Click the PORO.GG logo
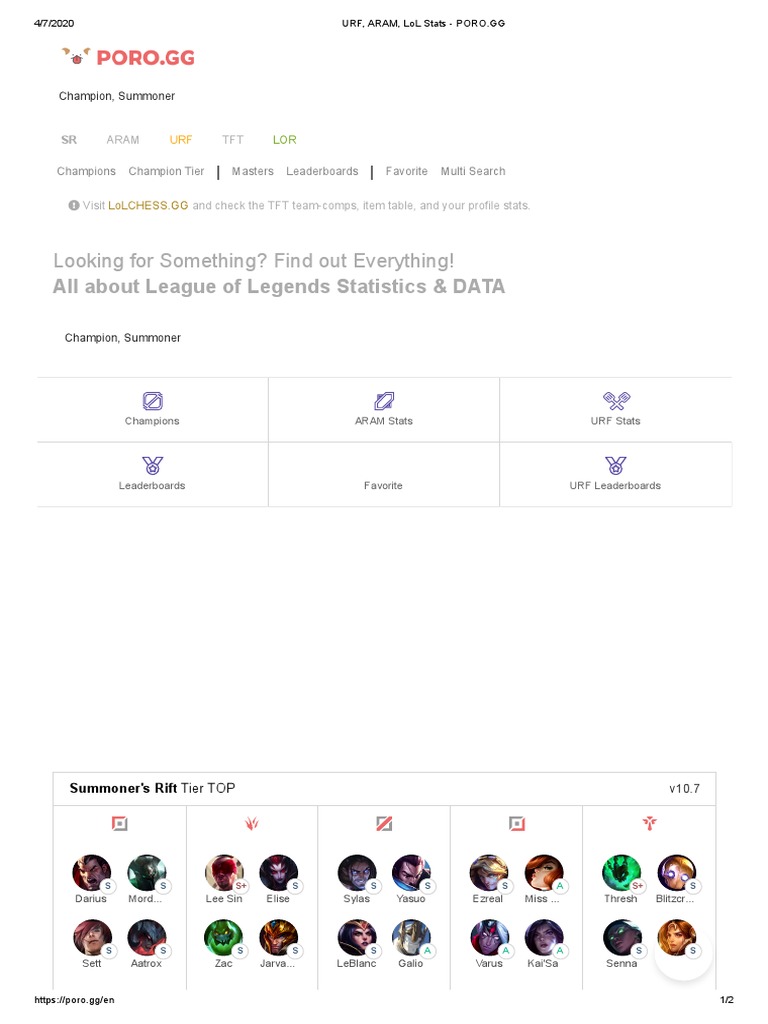 point(127,58)
